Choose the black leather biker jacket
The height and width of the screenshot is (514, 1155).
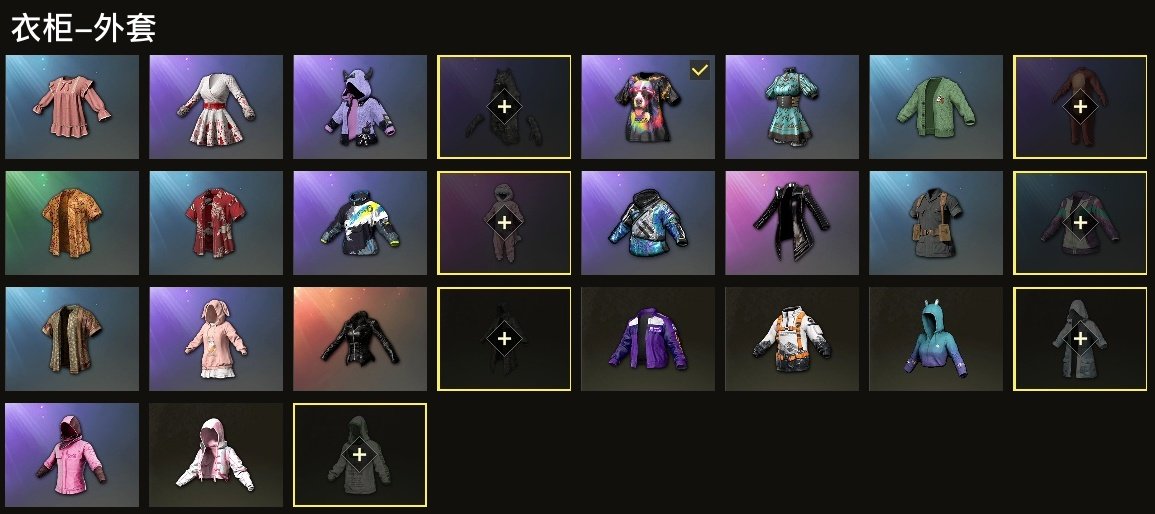click(360, 339)
